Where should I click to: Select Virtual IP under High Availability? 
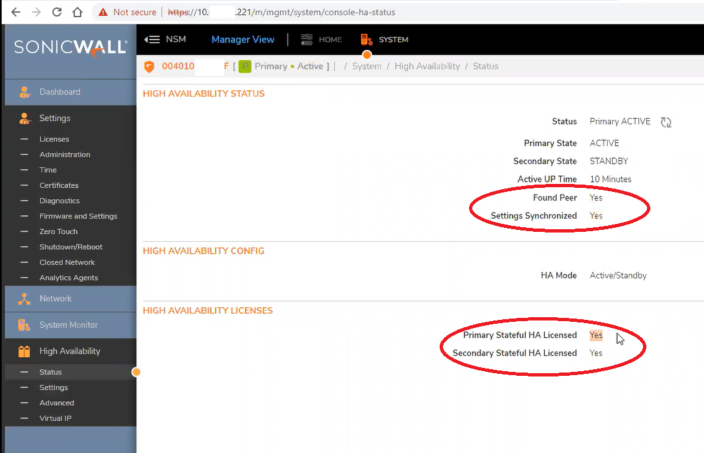click(x=56, y=418)
